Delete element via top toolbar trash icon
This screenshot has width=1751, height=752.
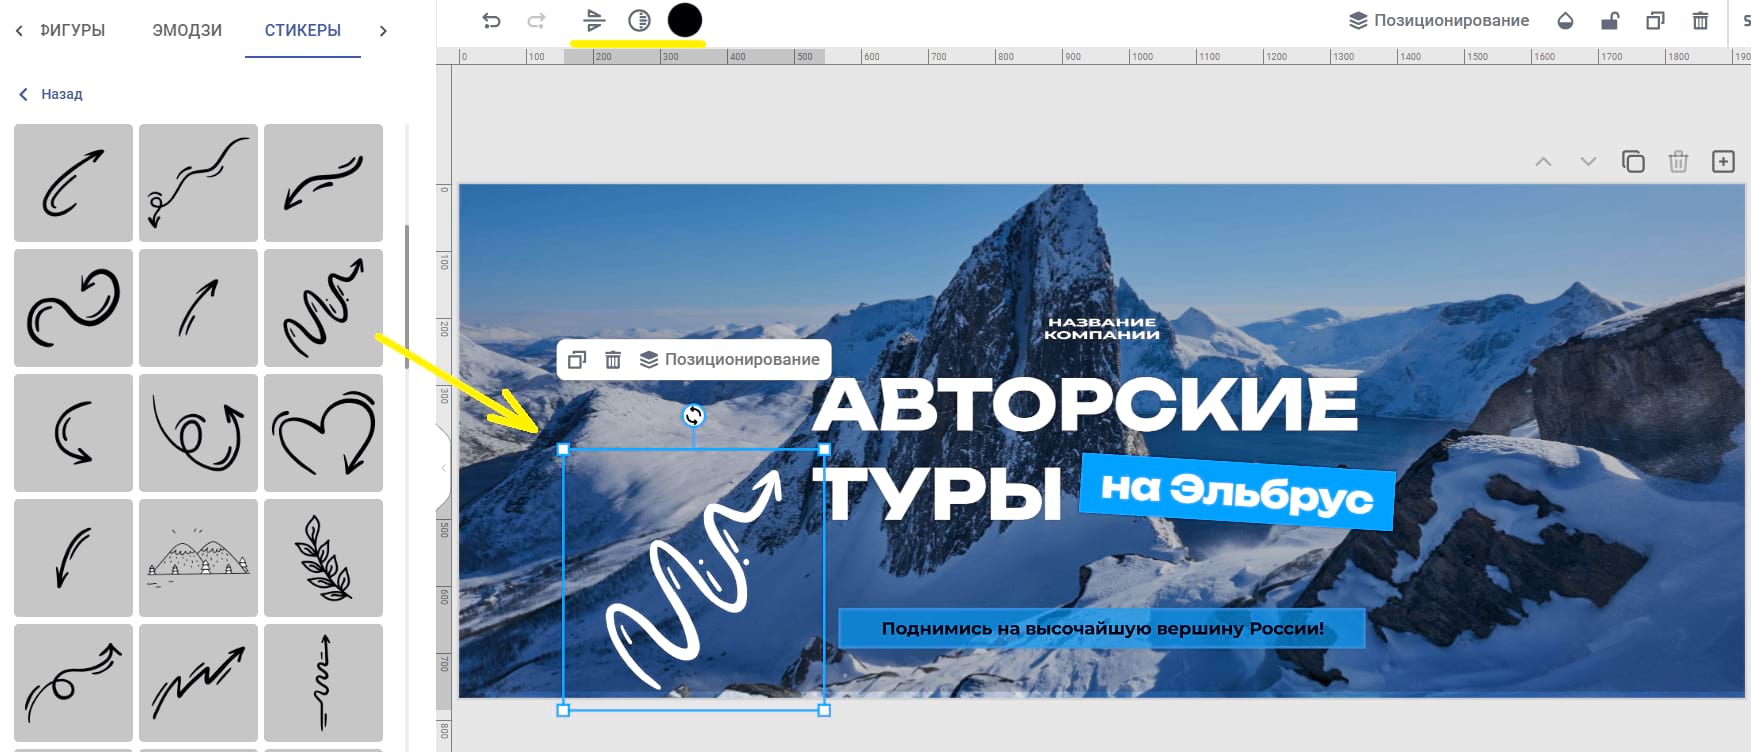click(x=1700, y=20)
